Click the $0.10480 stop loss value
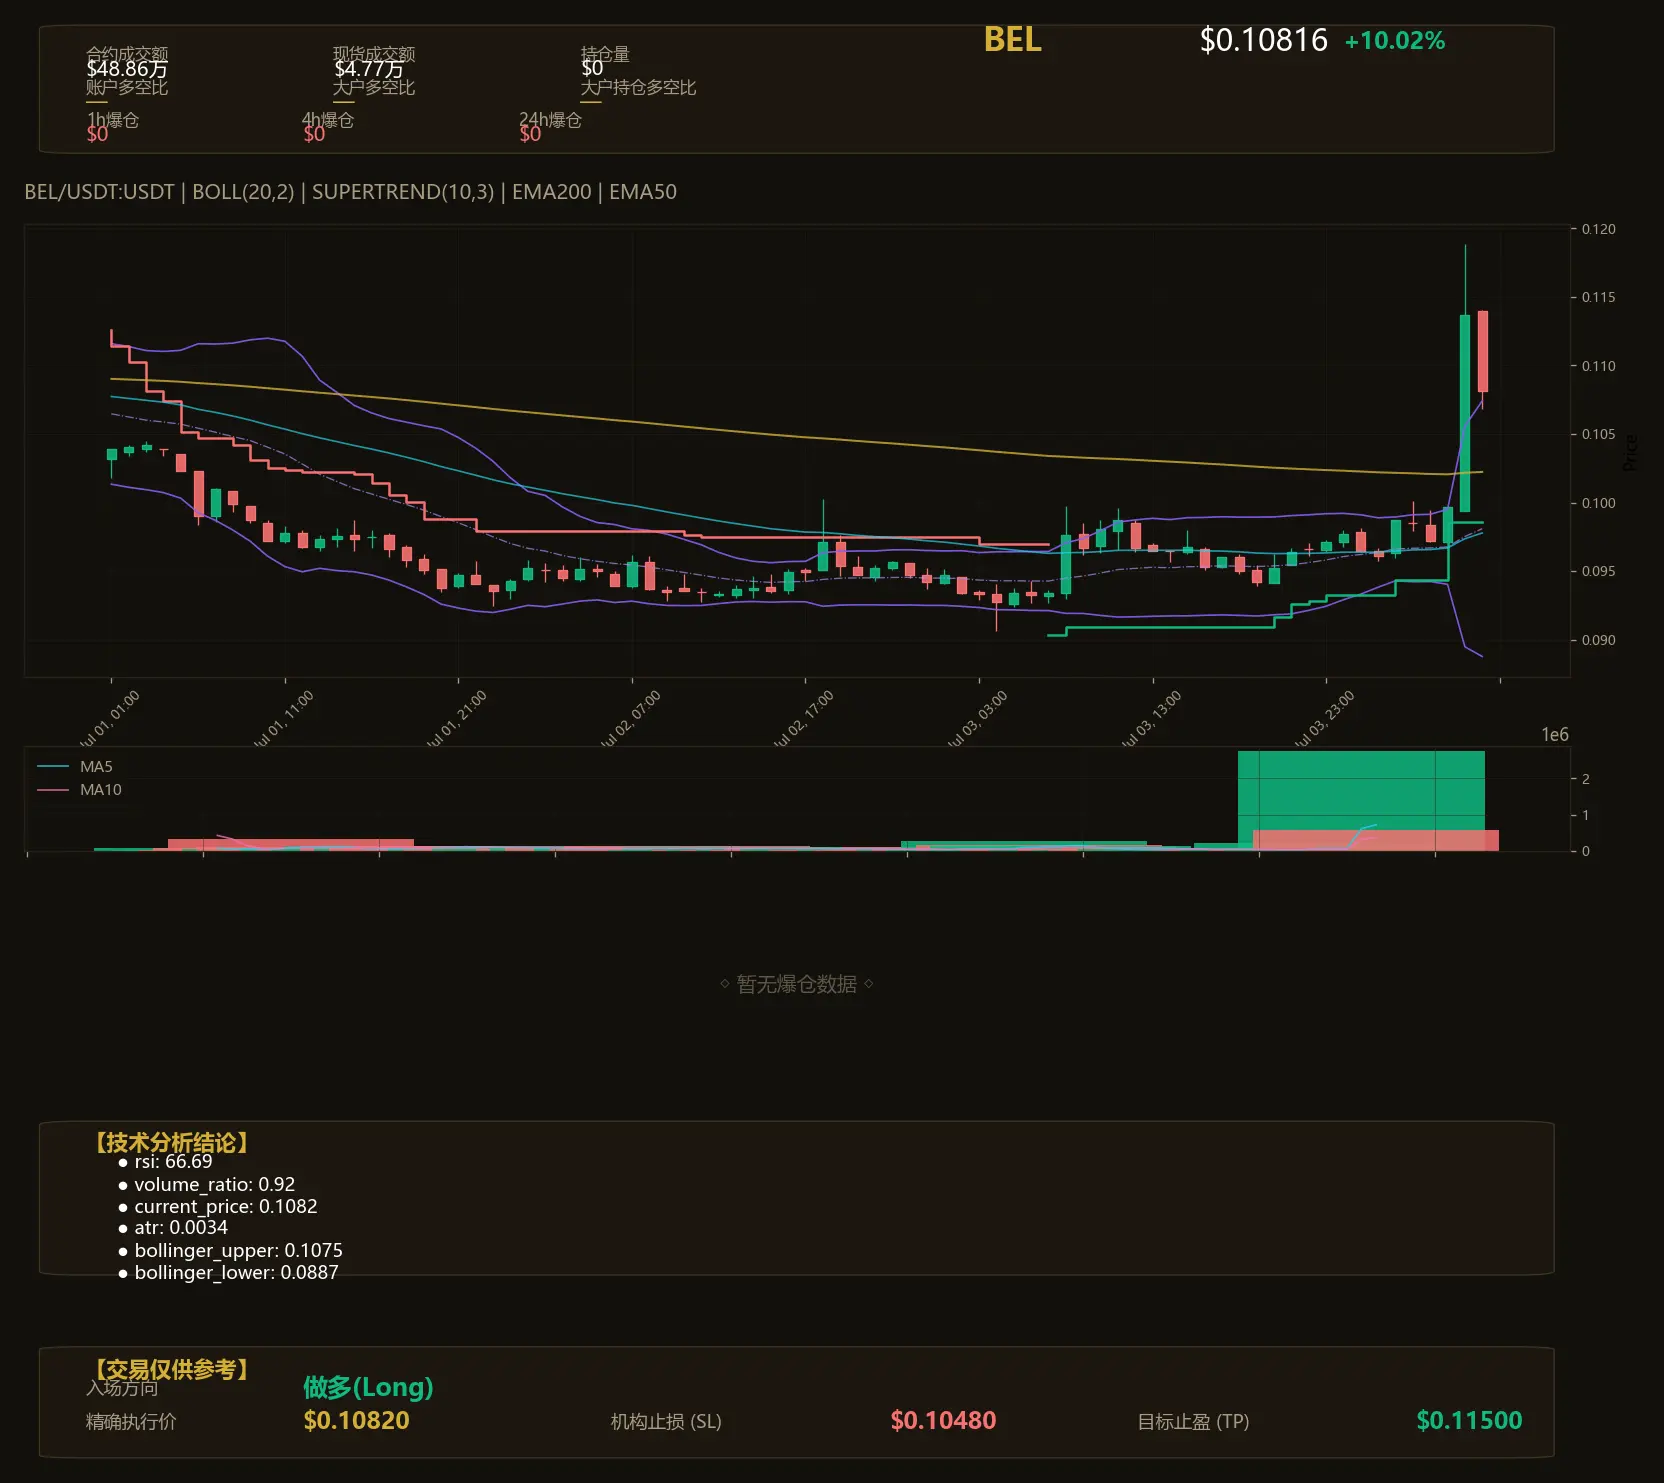 [x=943, y=1421]
